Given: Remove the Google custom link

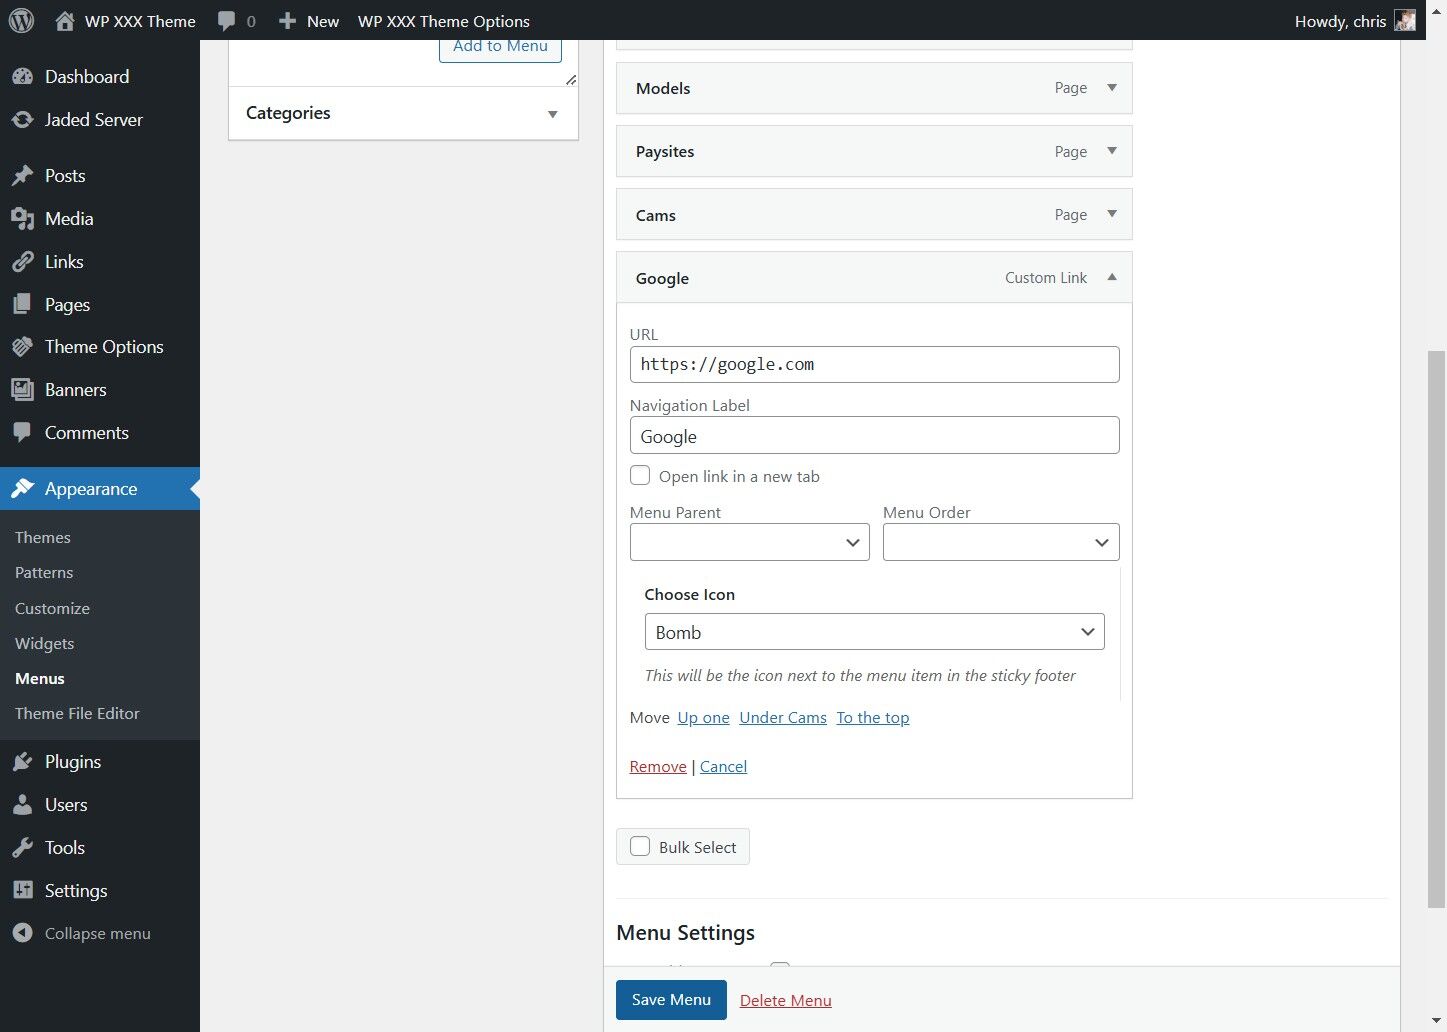Looking at the screenshot, I should (x=657, y=766).
